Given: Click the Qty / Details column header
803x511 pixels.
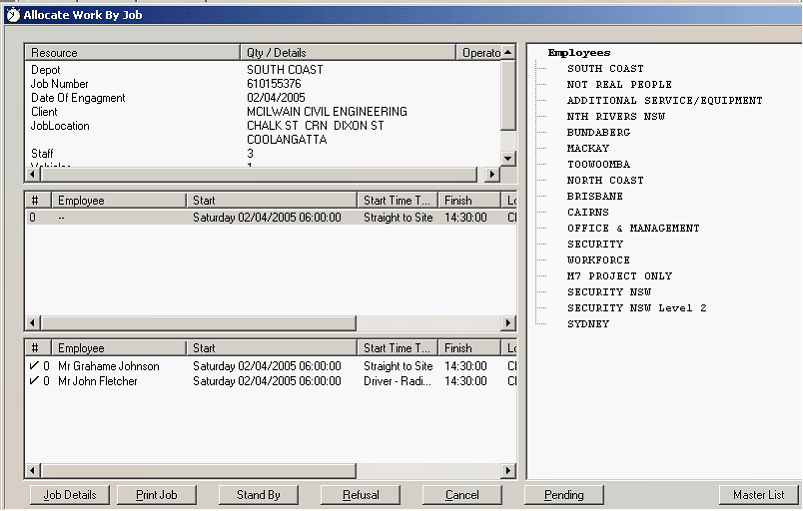Looking at the screenshot, I should pyautogui.click(x=348, y=52).
